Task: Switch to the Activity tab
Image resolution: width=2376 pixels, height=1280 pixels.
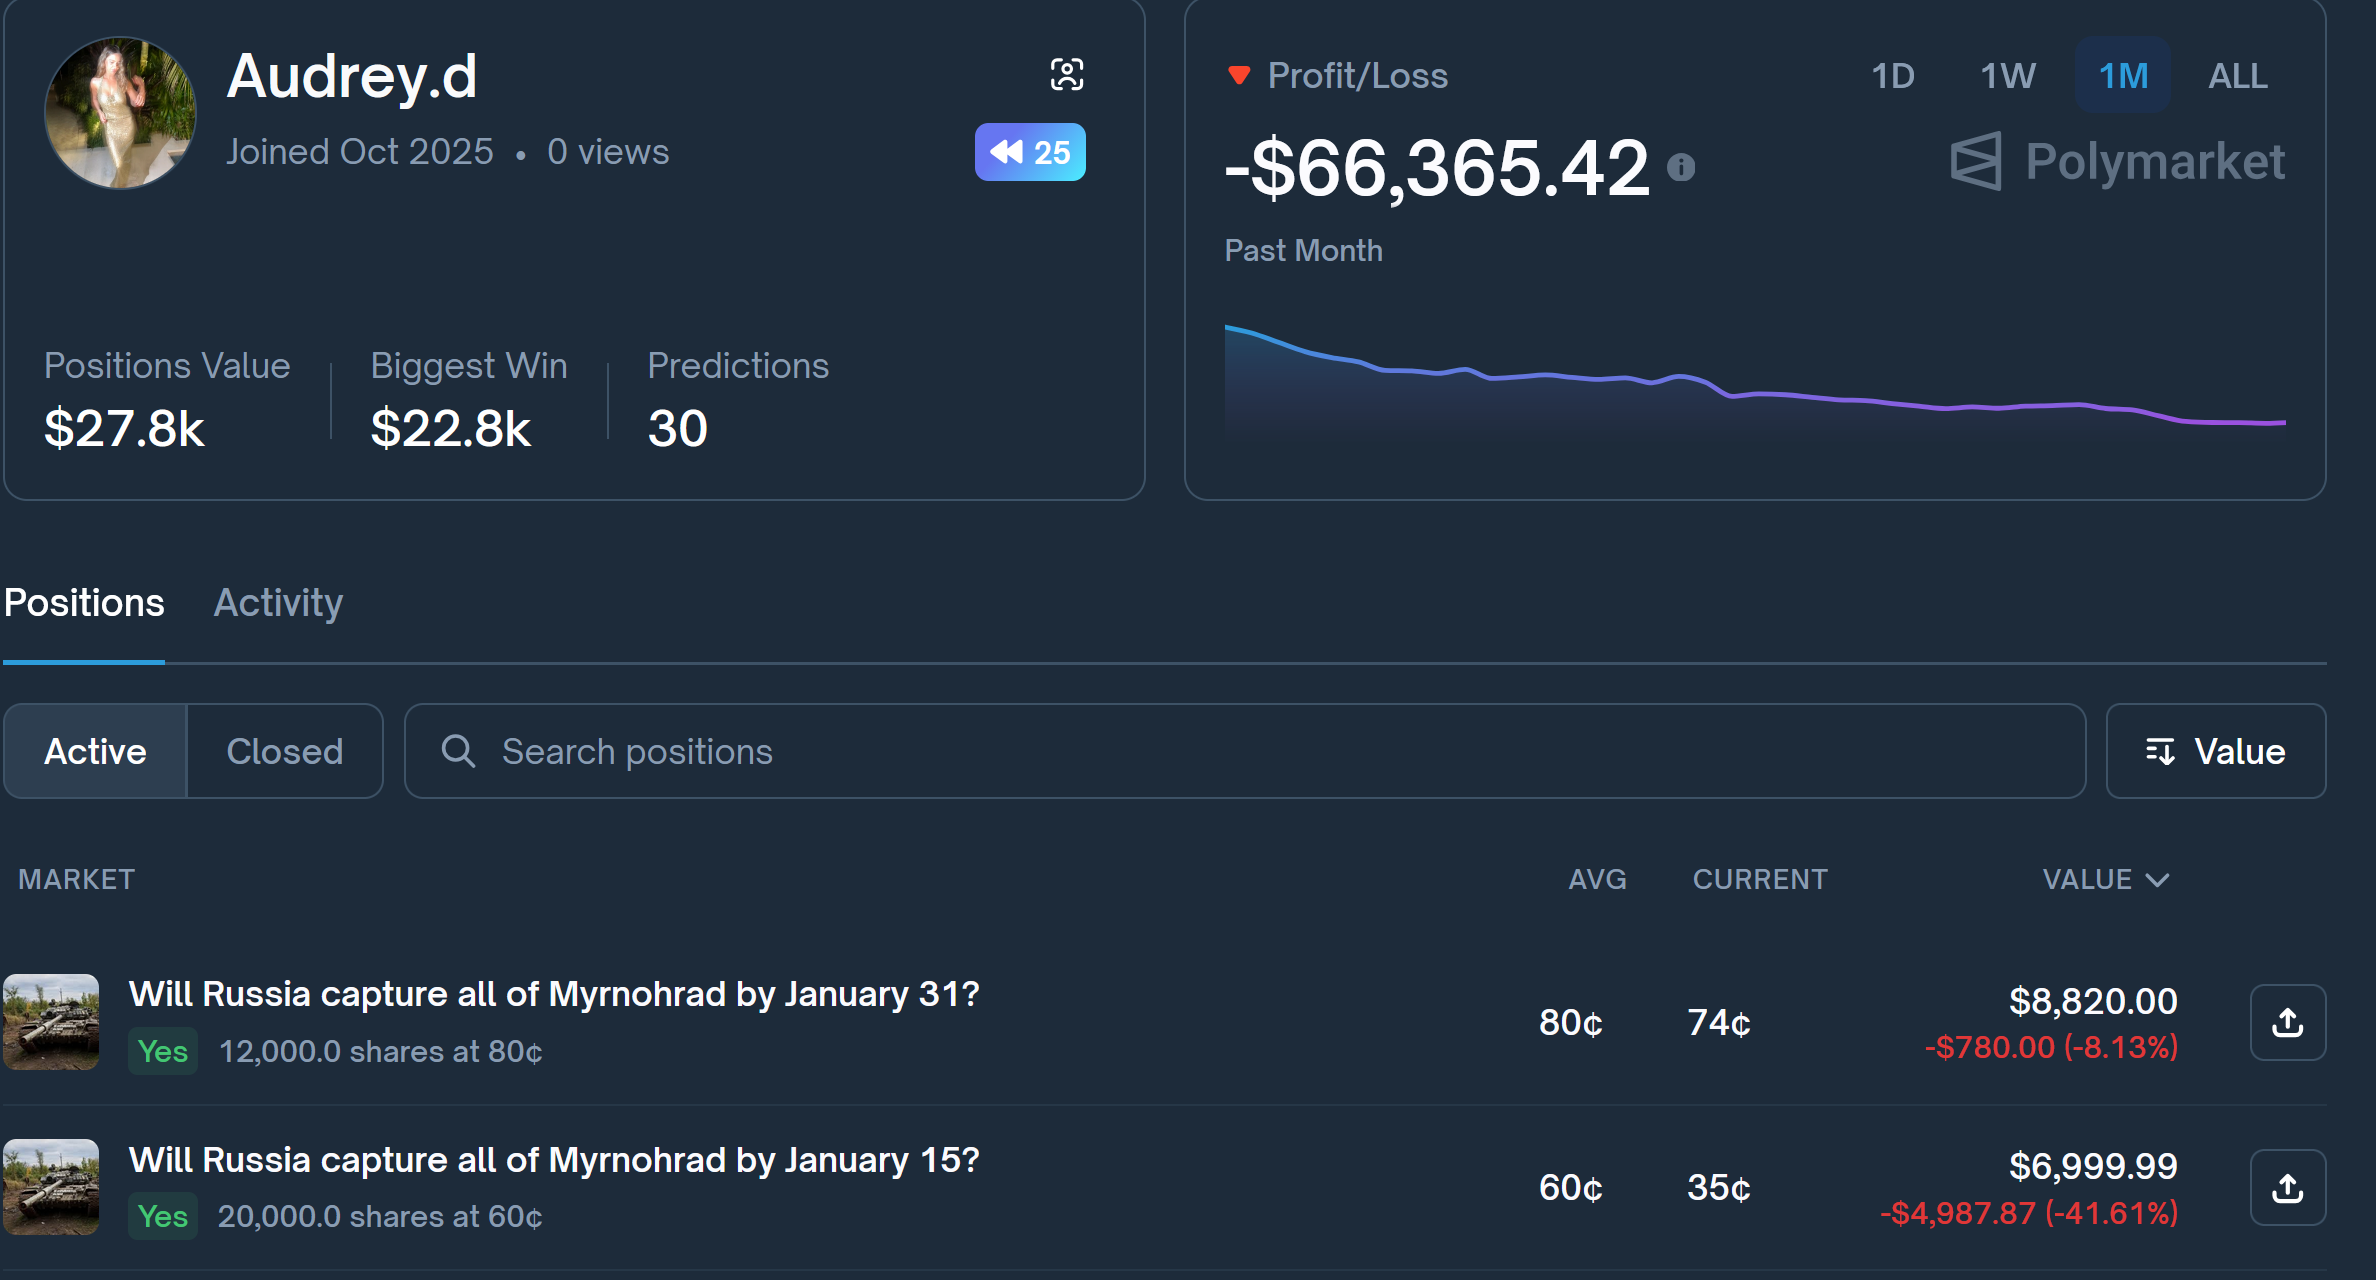Action: coord(278,603)
